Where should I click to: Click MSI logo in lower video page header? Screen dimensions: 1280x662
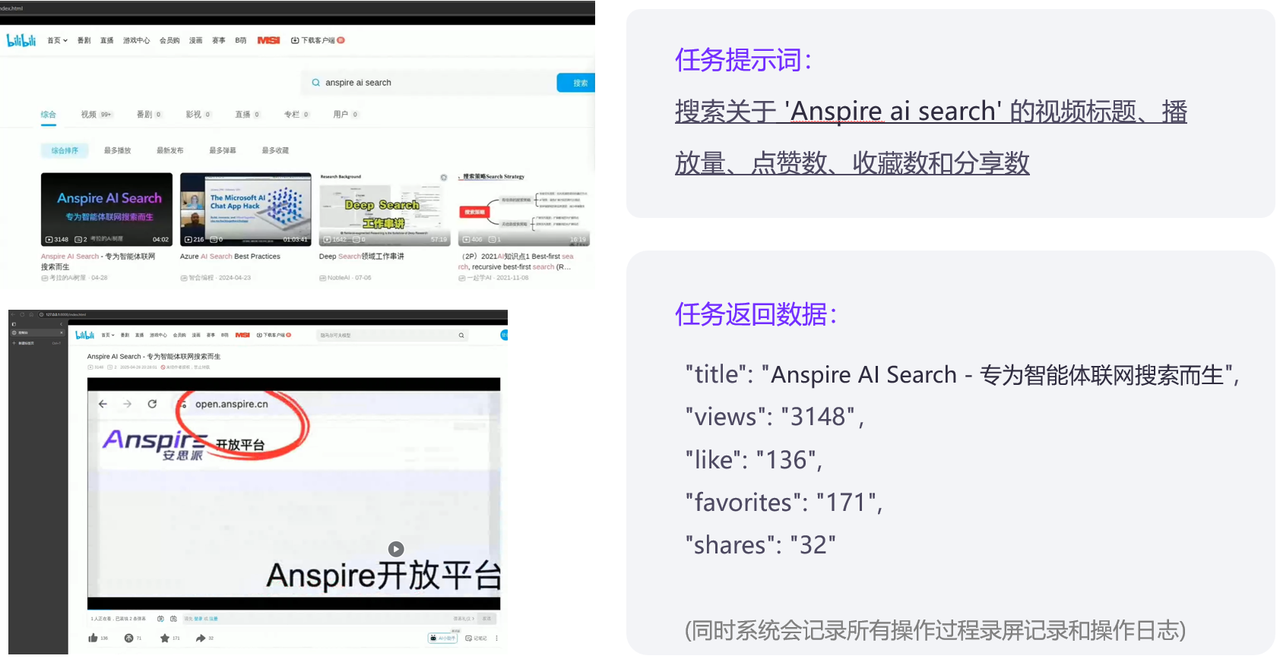pos(242,335)
